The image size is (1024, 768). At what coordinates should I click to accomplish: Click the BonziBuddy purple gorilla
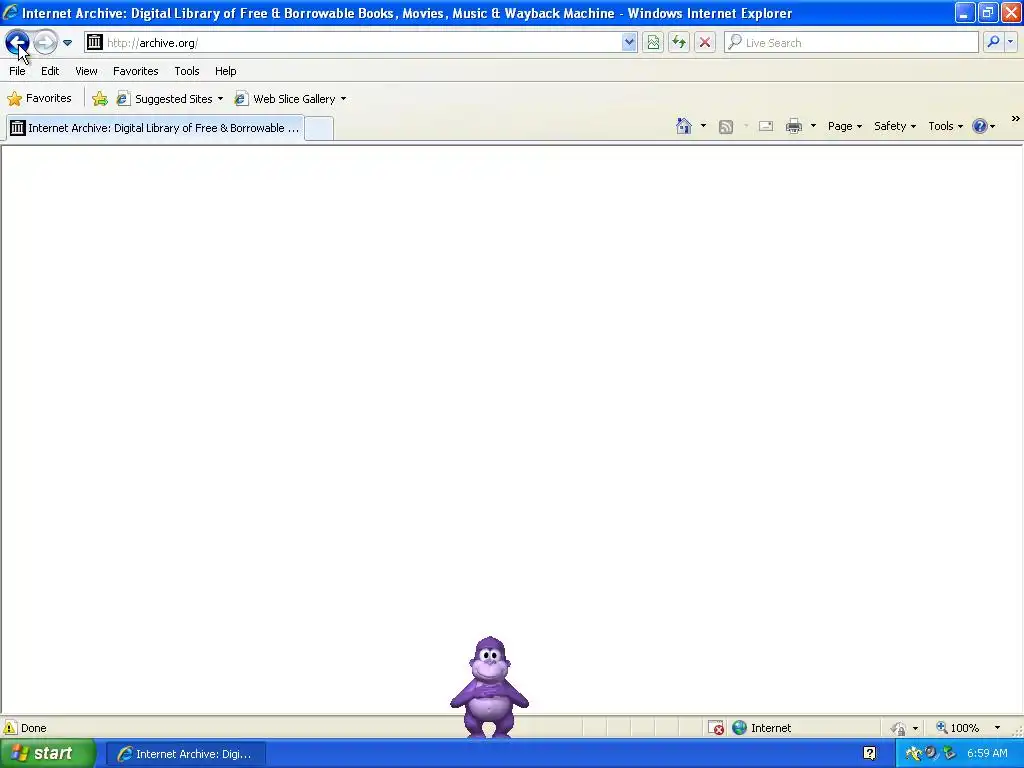point(489,687)
